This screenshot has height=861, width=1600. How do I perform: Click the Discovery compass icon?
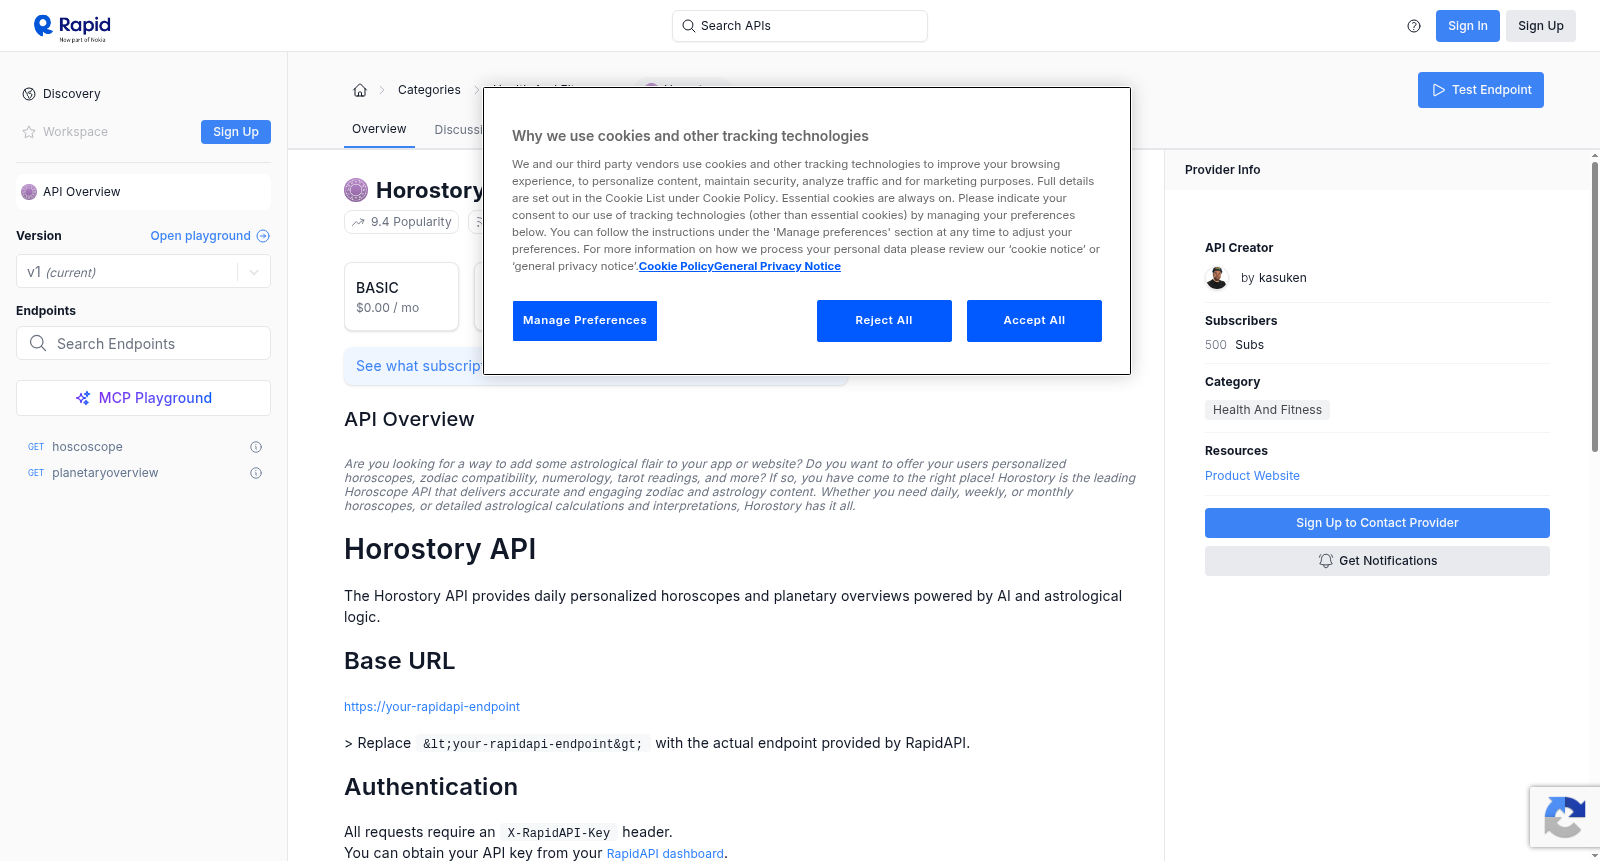point(29,94)
